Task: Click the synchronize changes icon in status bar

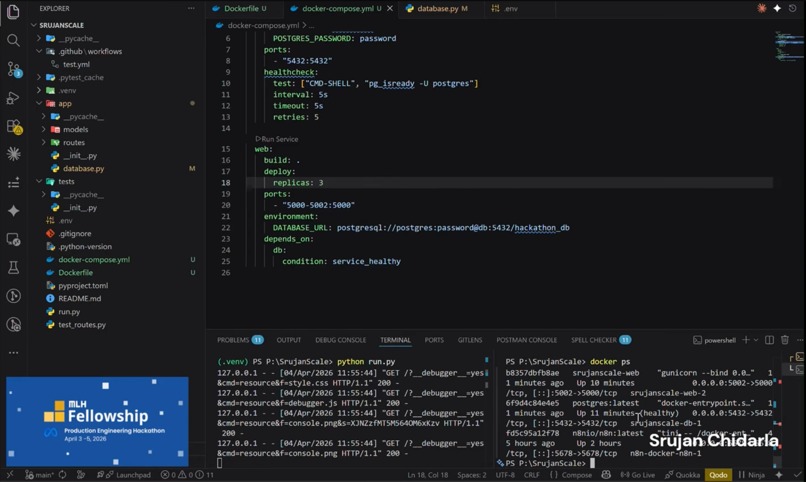Action: pyautogui.click(x=63, y=475)
